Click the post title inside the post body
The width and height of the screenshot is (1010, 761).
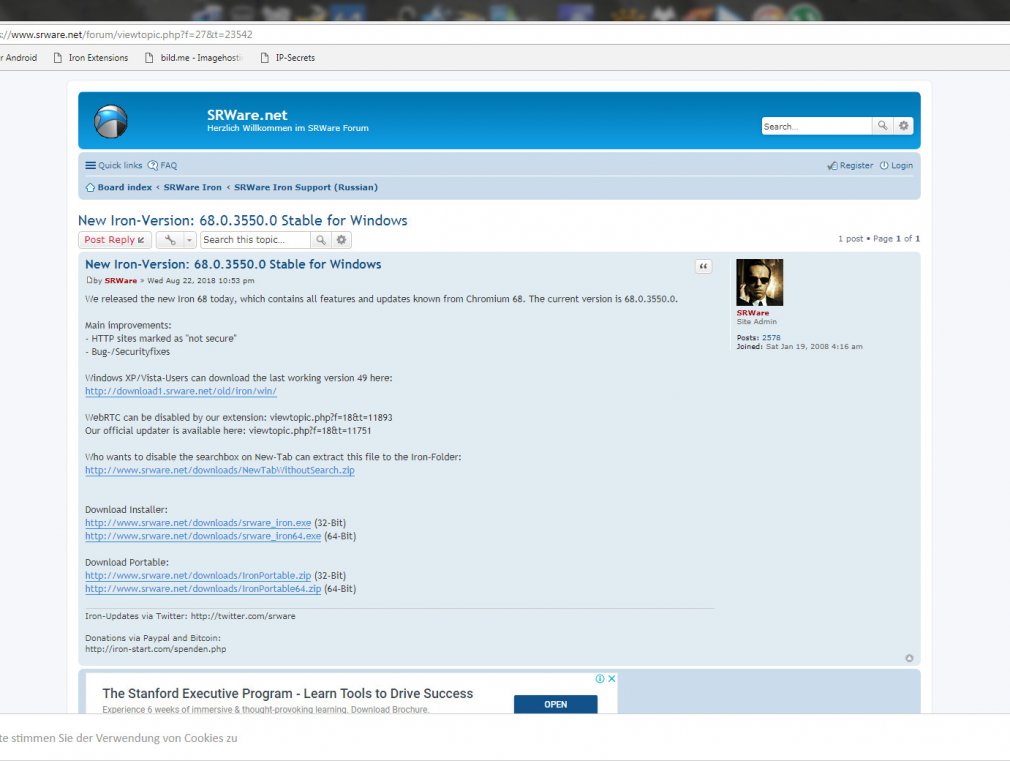[x=233, y=264]
